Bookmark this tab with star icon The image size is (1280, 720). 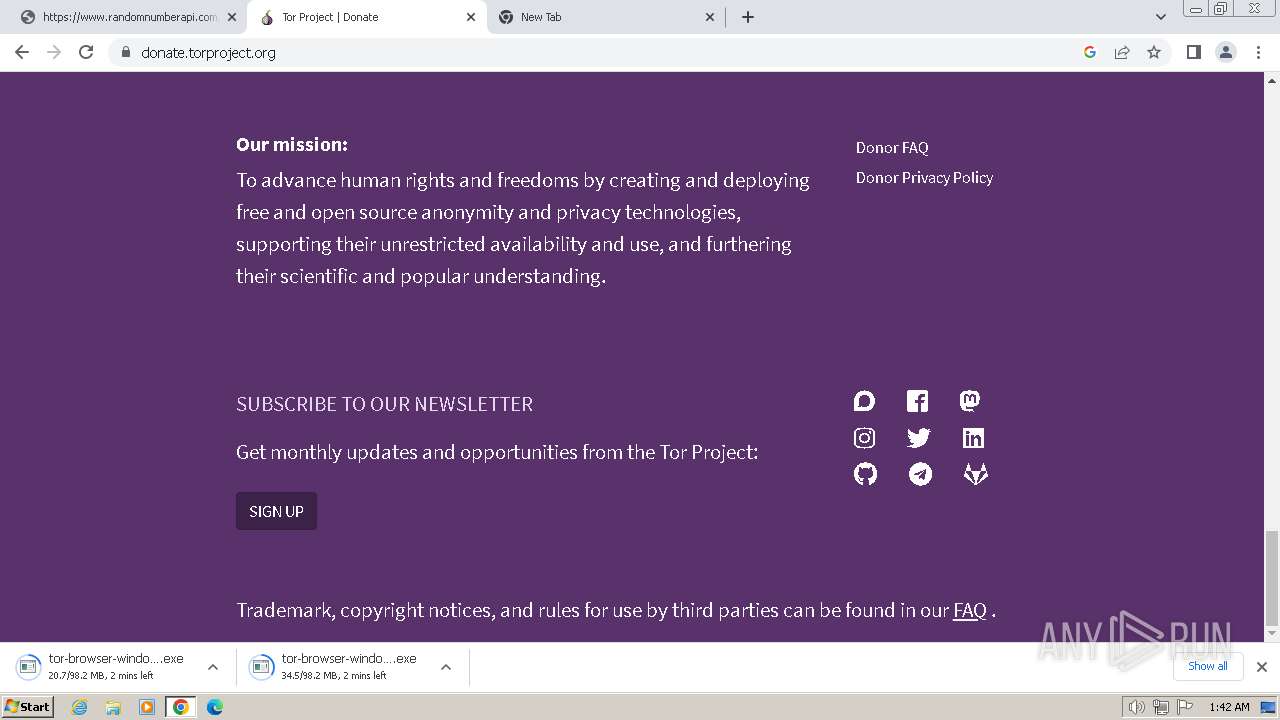(1154, 52)
